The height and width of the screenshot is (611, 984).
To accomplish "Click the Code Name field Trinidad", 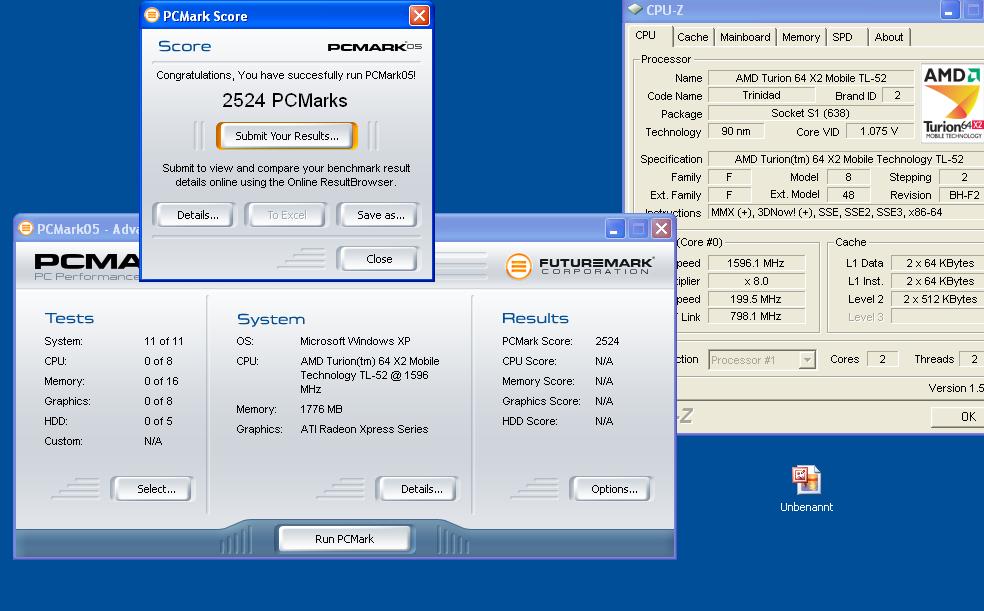I will 761,95.
